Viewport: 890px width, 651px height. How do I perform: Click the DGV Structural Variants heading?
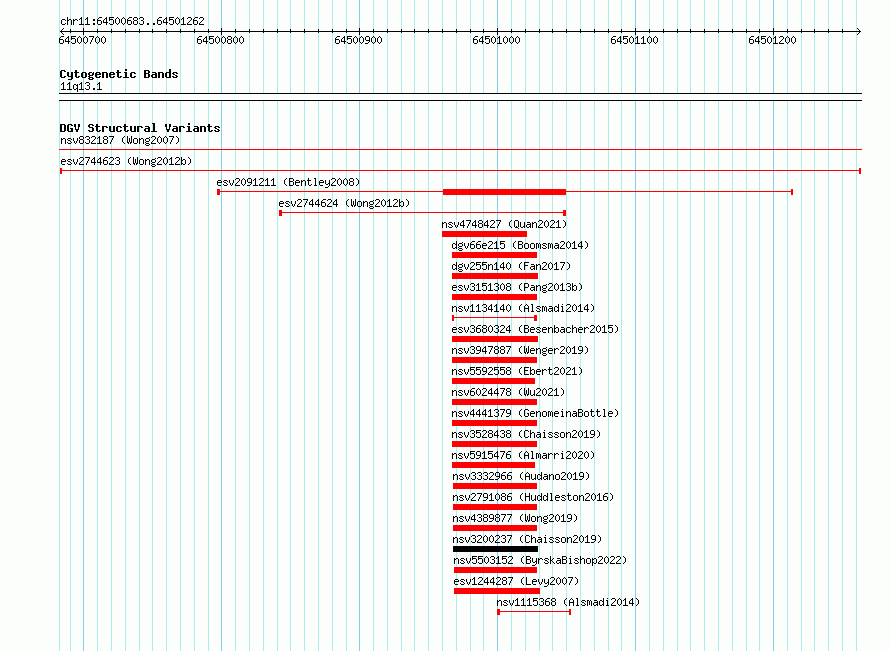click(140, 128)
